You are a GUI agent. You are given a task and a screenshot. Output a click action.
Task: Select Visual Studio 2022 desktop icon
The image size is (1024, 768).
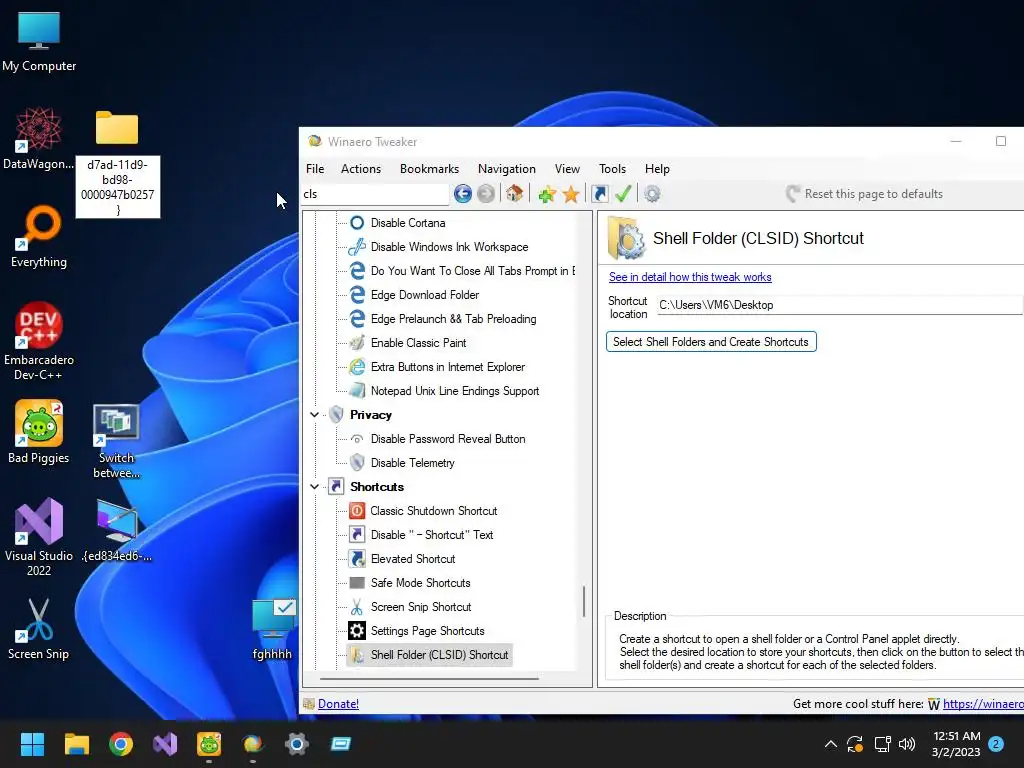pyautogui.click(x=39, y=537)
